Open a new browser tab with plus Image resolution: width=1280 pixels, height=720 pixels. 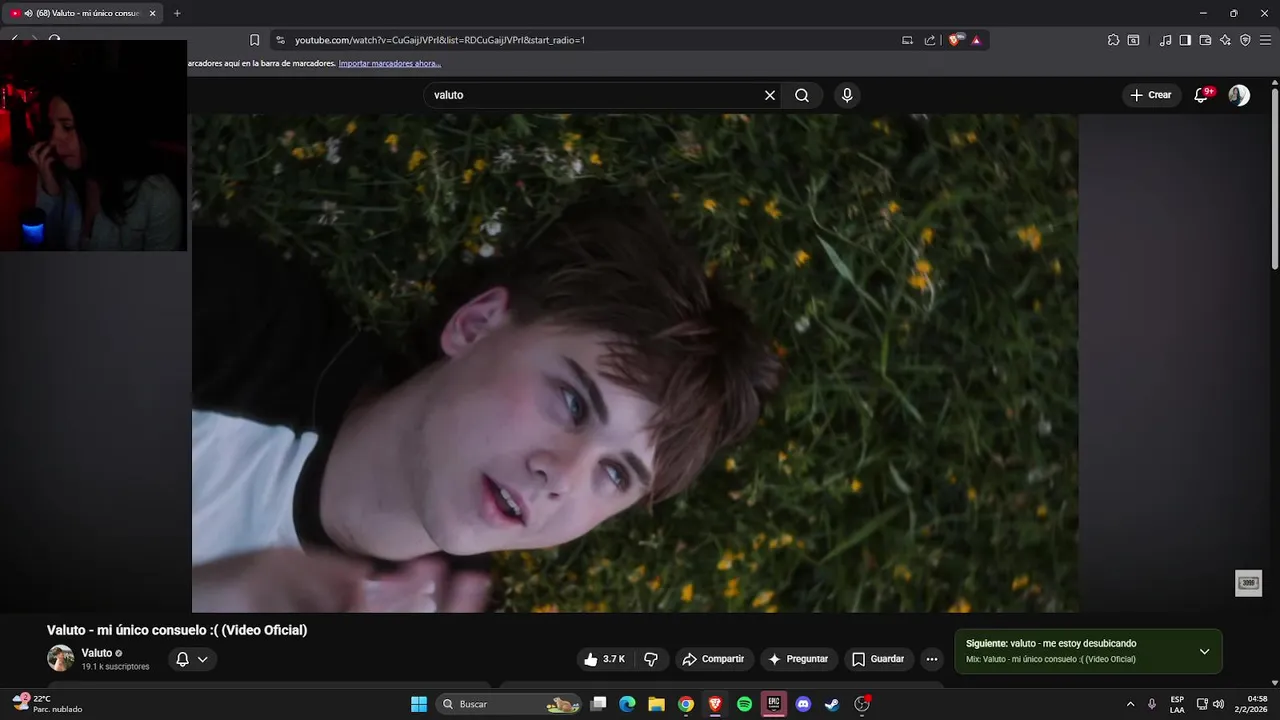tap(177, 13)
